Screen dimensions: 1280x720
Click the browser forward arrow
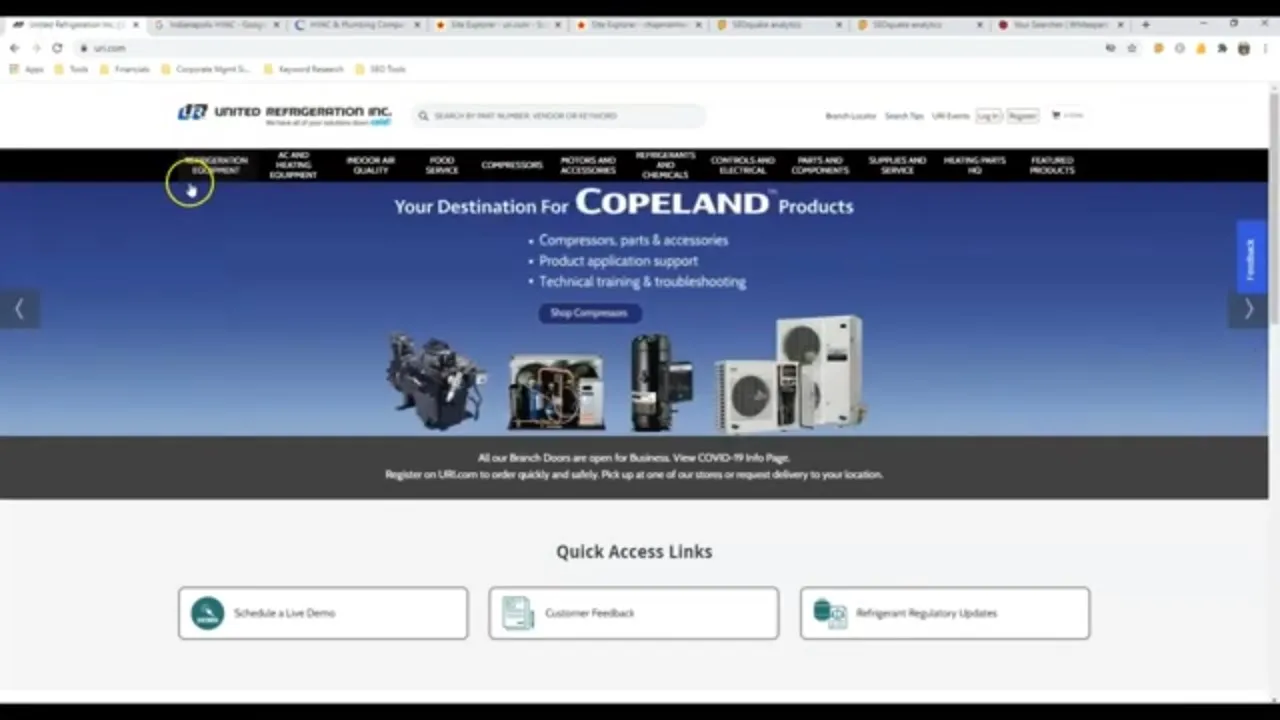click(x=36, y=48)
